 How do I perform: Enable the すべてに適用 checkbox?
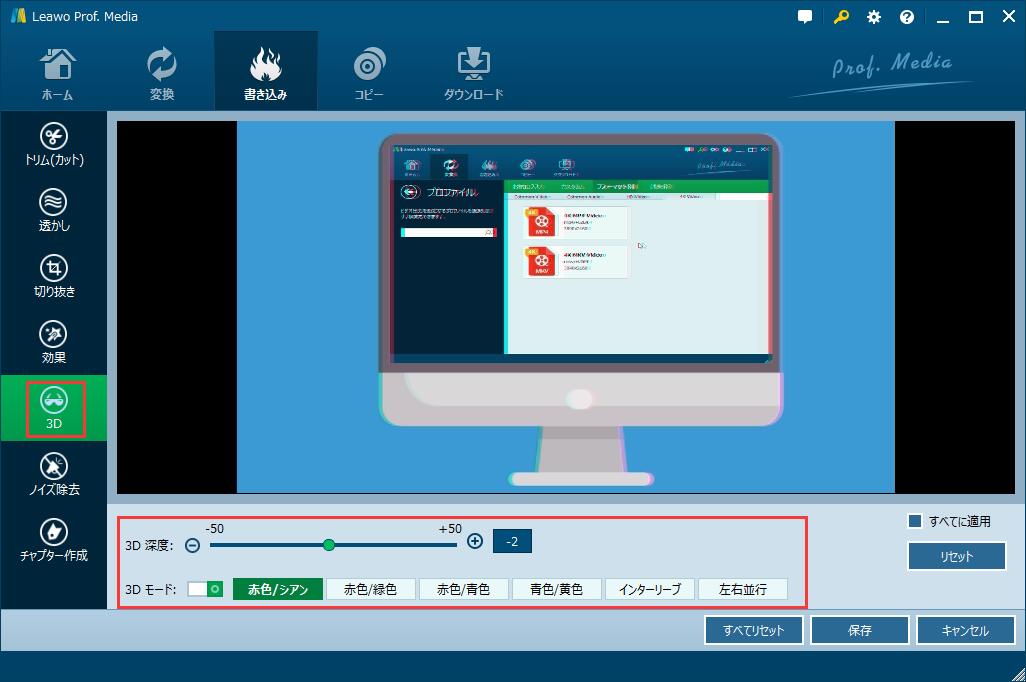(915, 521)
